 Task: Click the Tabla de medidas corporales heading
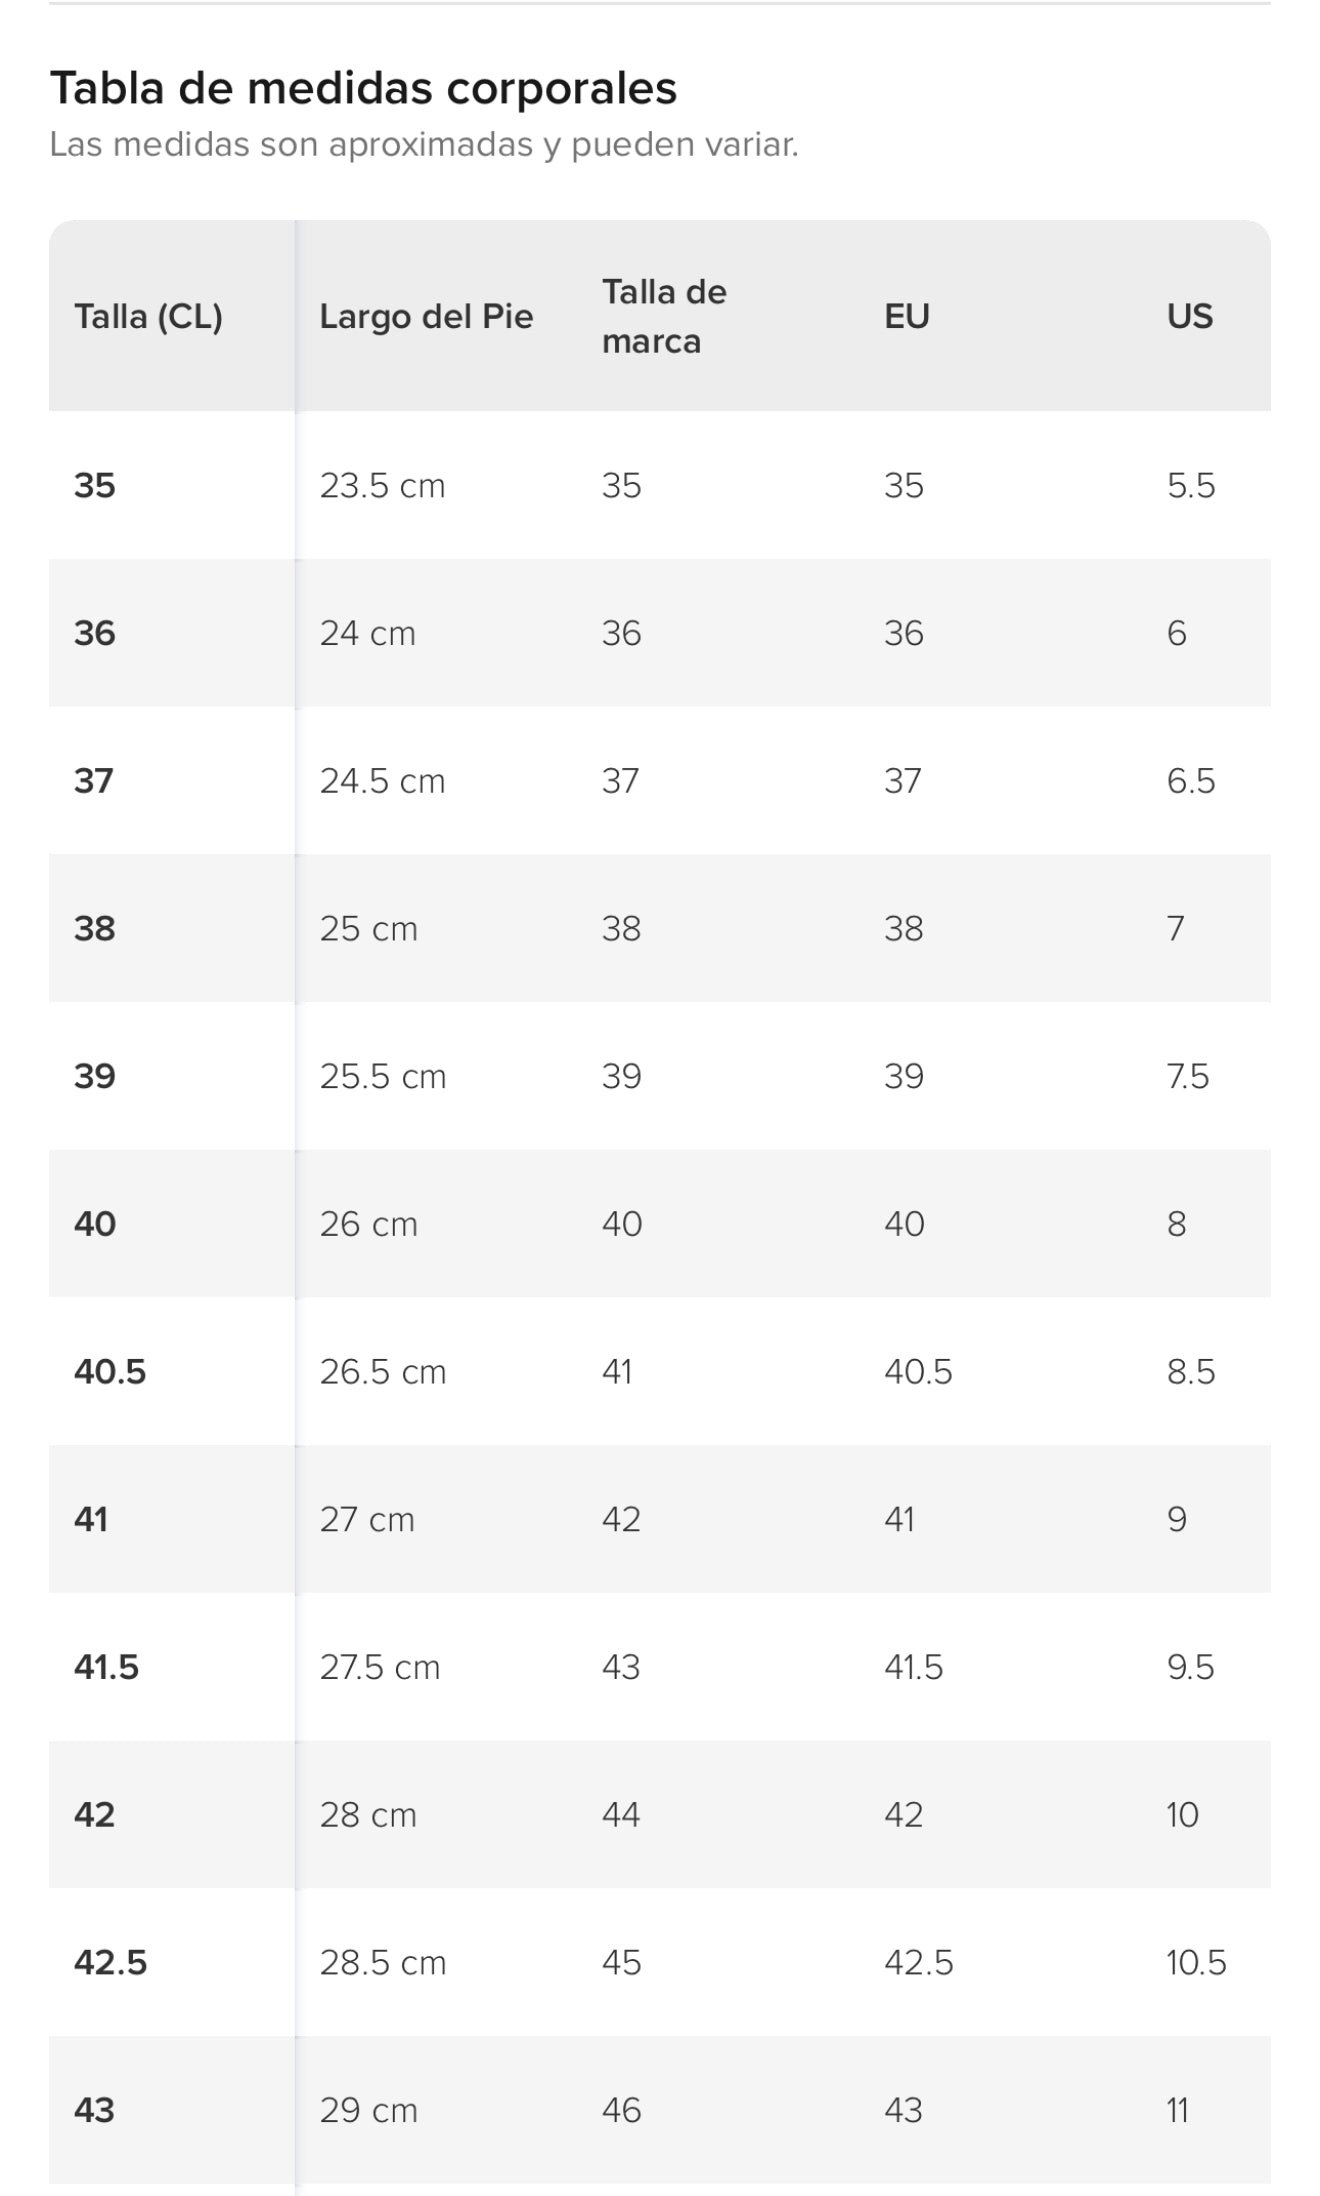[x=363, y=88]
